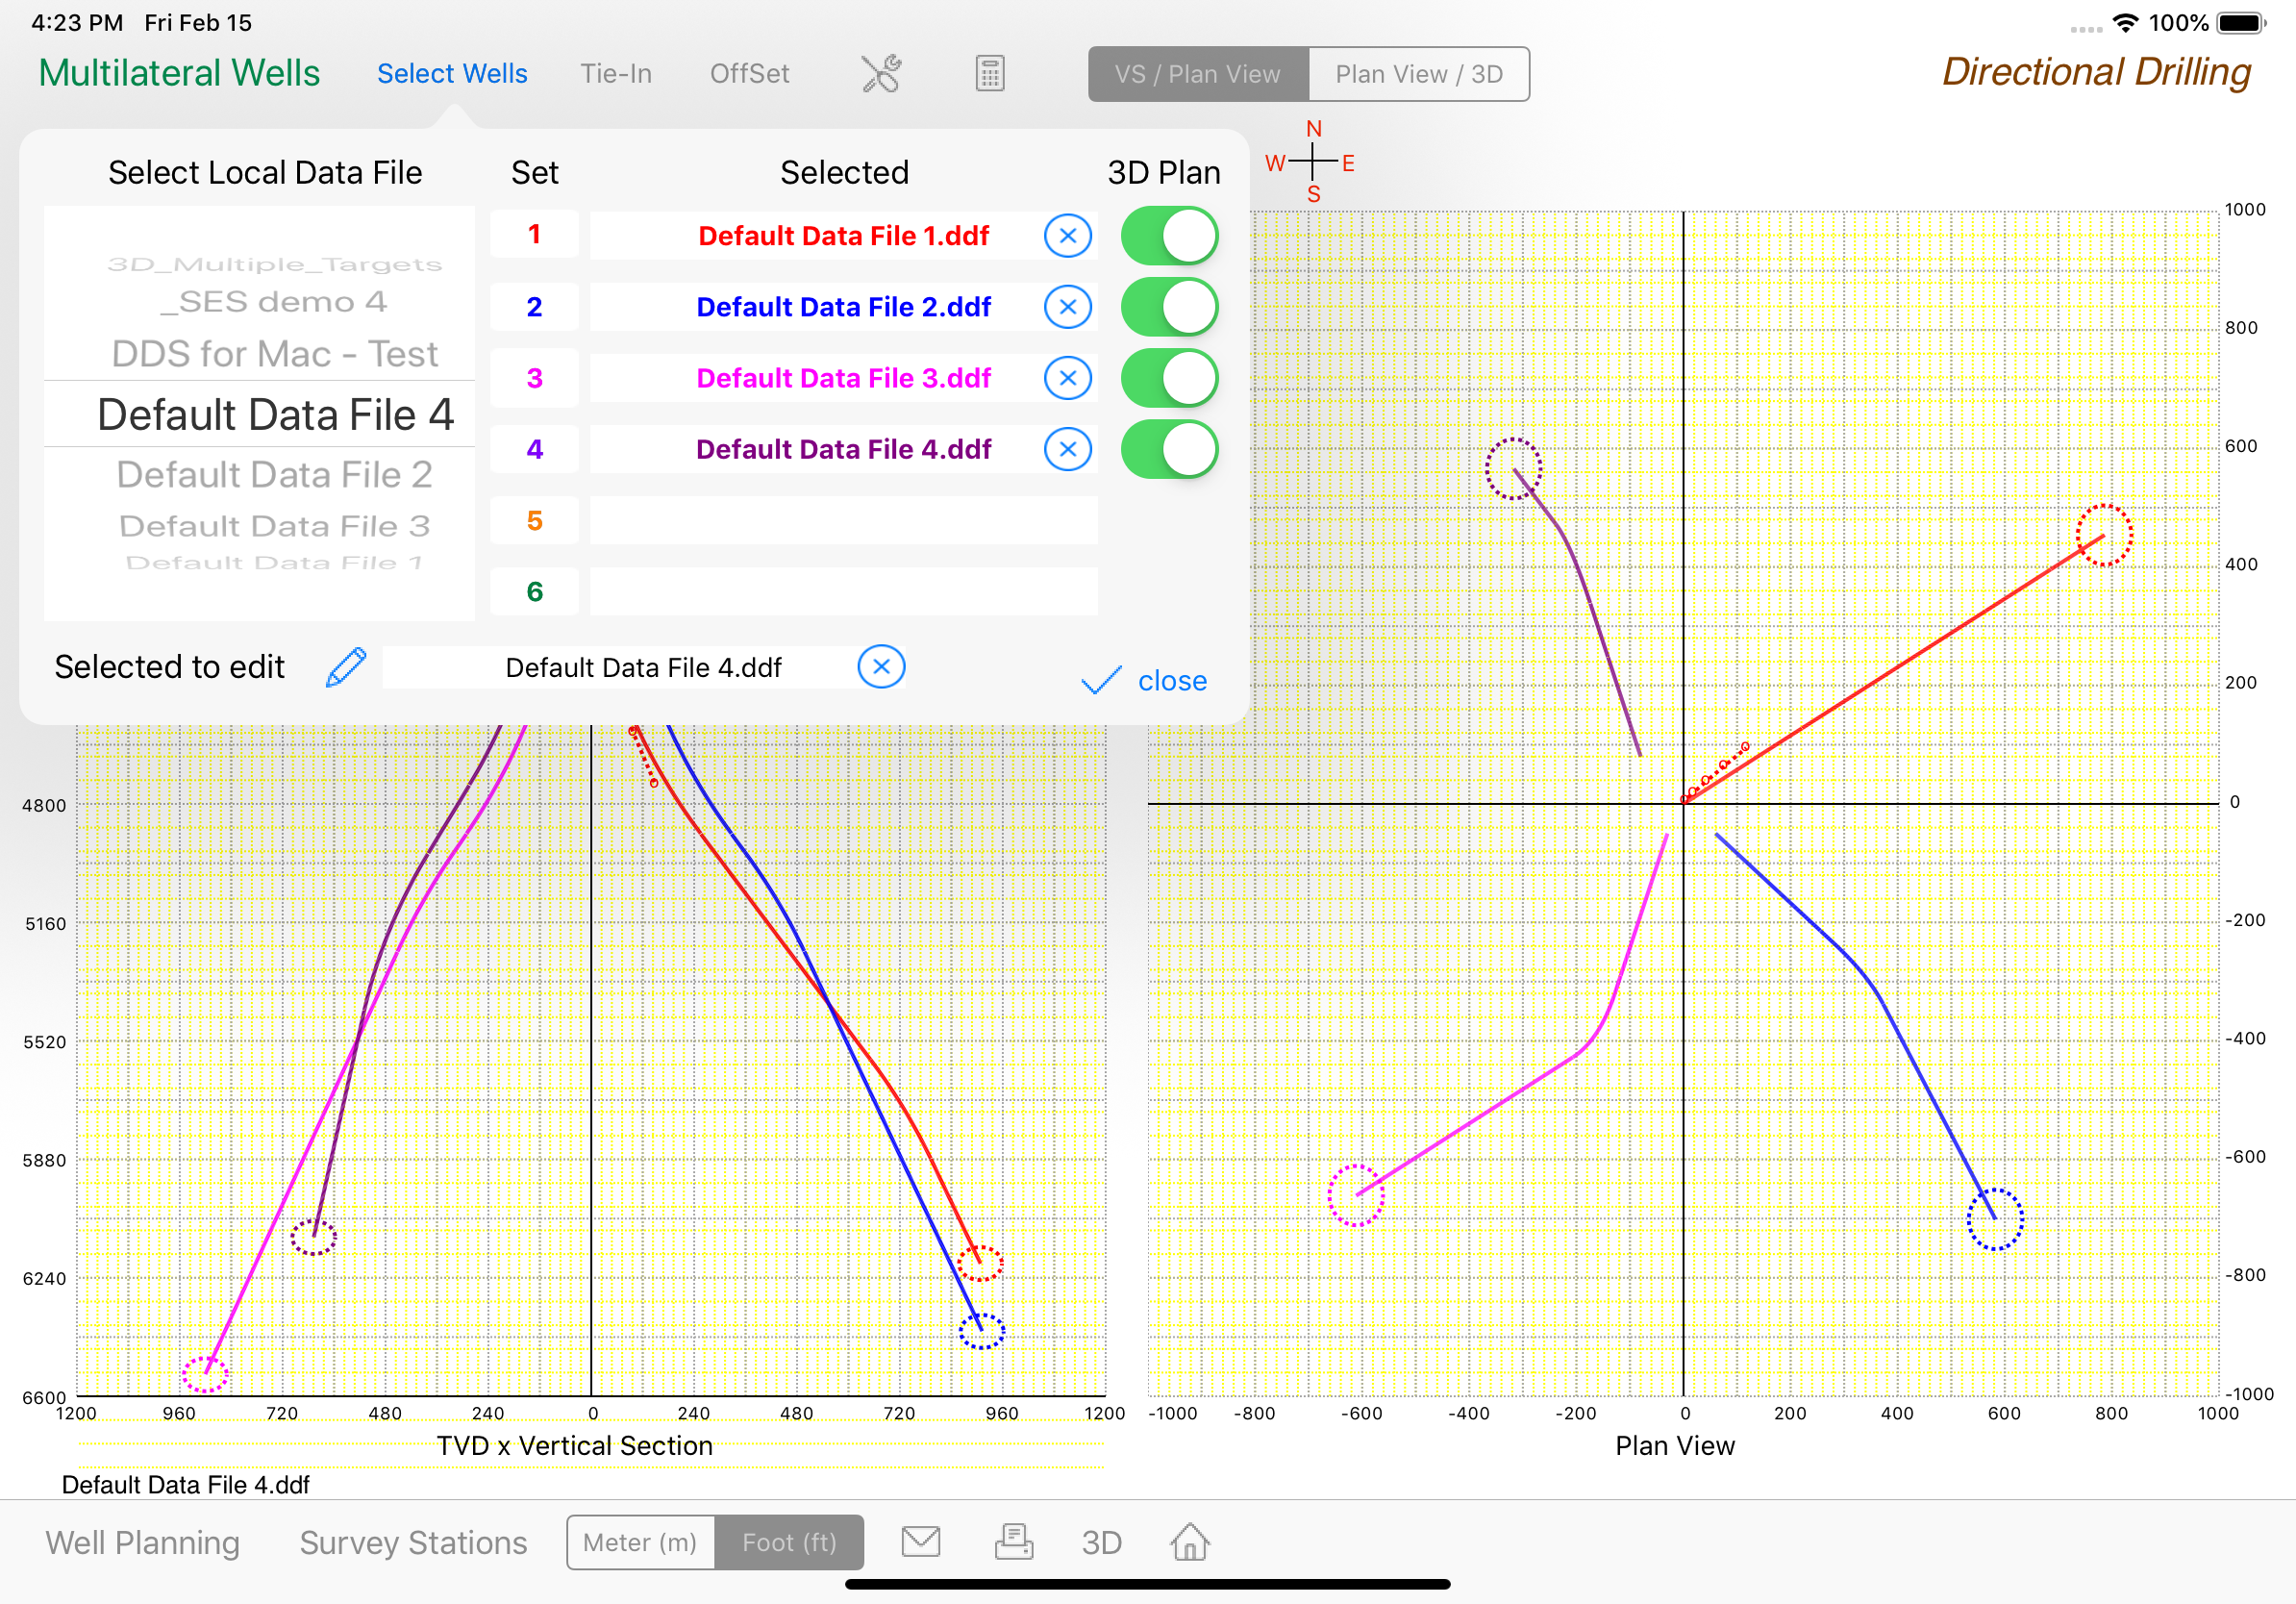The width and height of the screenshot is (2296, 1604).
Task: Remove Default Data File 3.ddf from set
Action: (x=1067, y=378)
